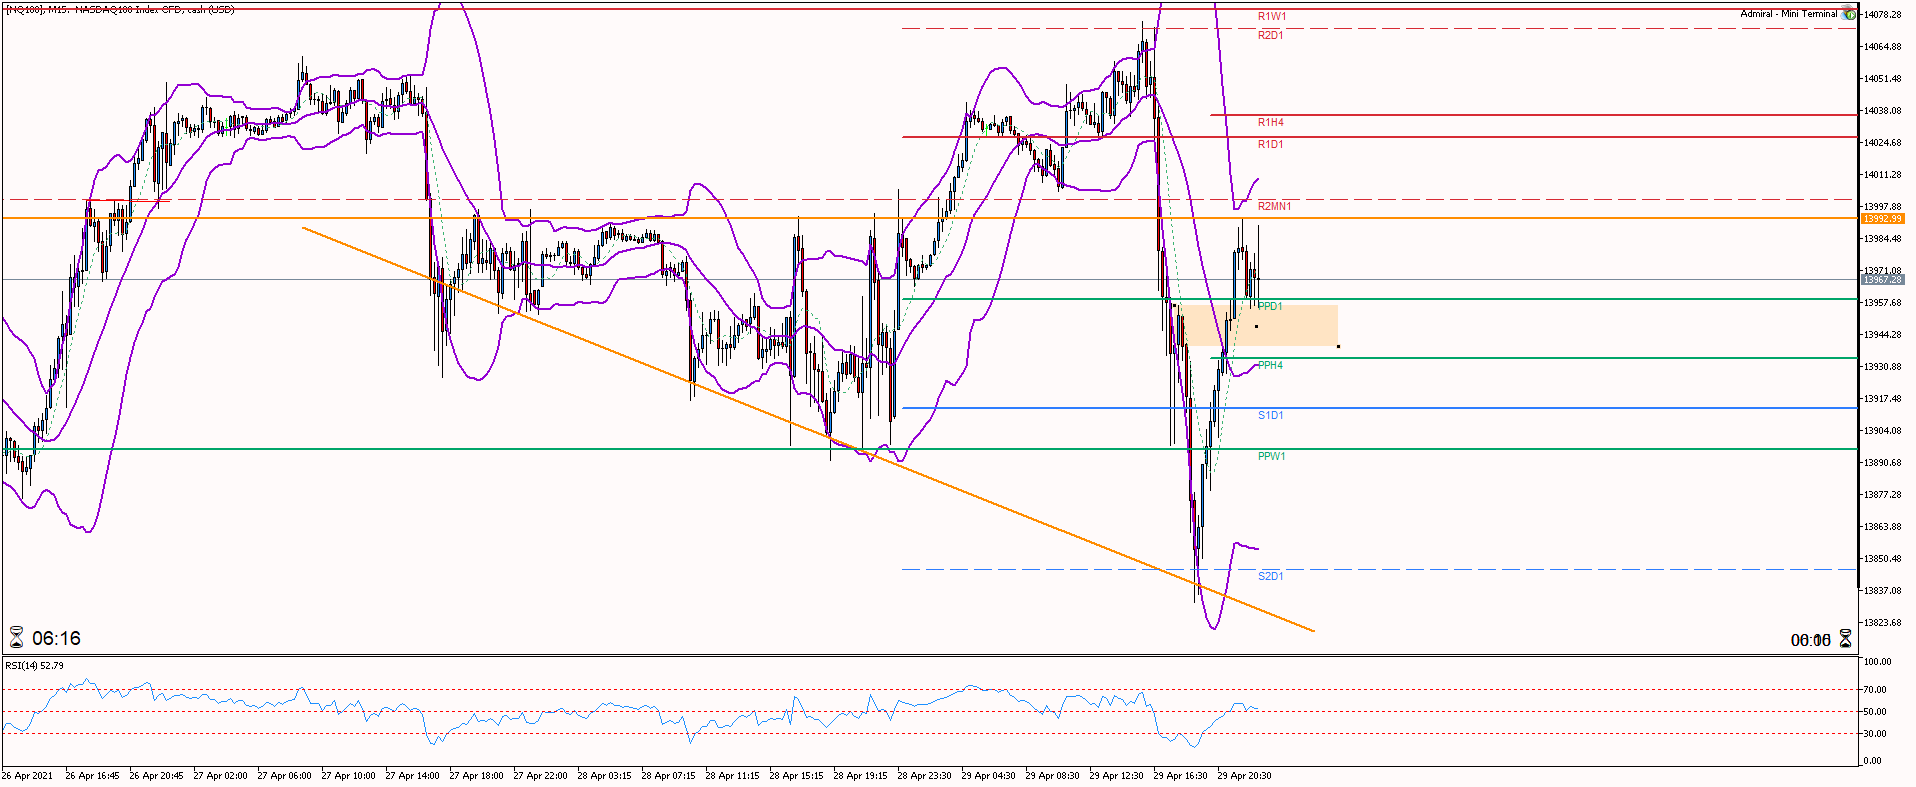Click the PPW1 weekly pivot label
The height and width of the screenshot is (787, 1916).
[x=1271, y=456]
